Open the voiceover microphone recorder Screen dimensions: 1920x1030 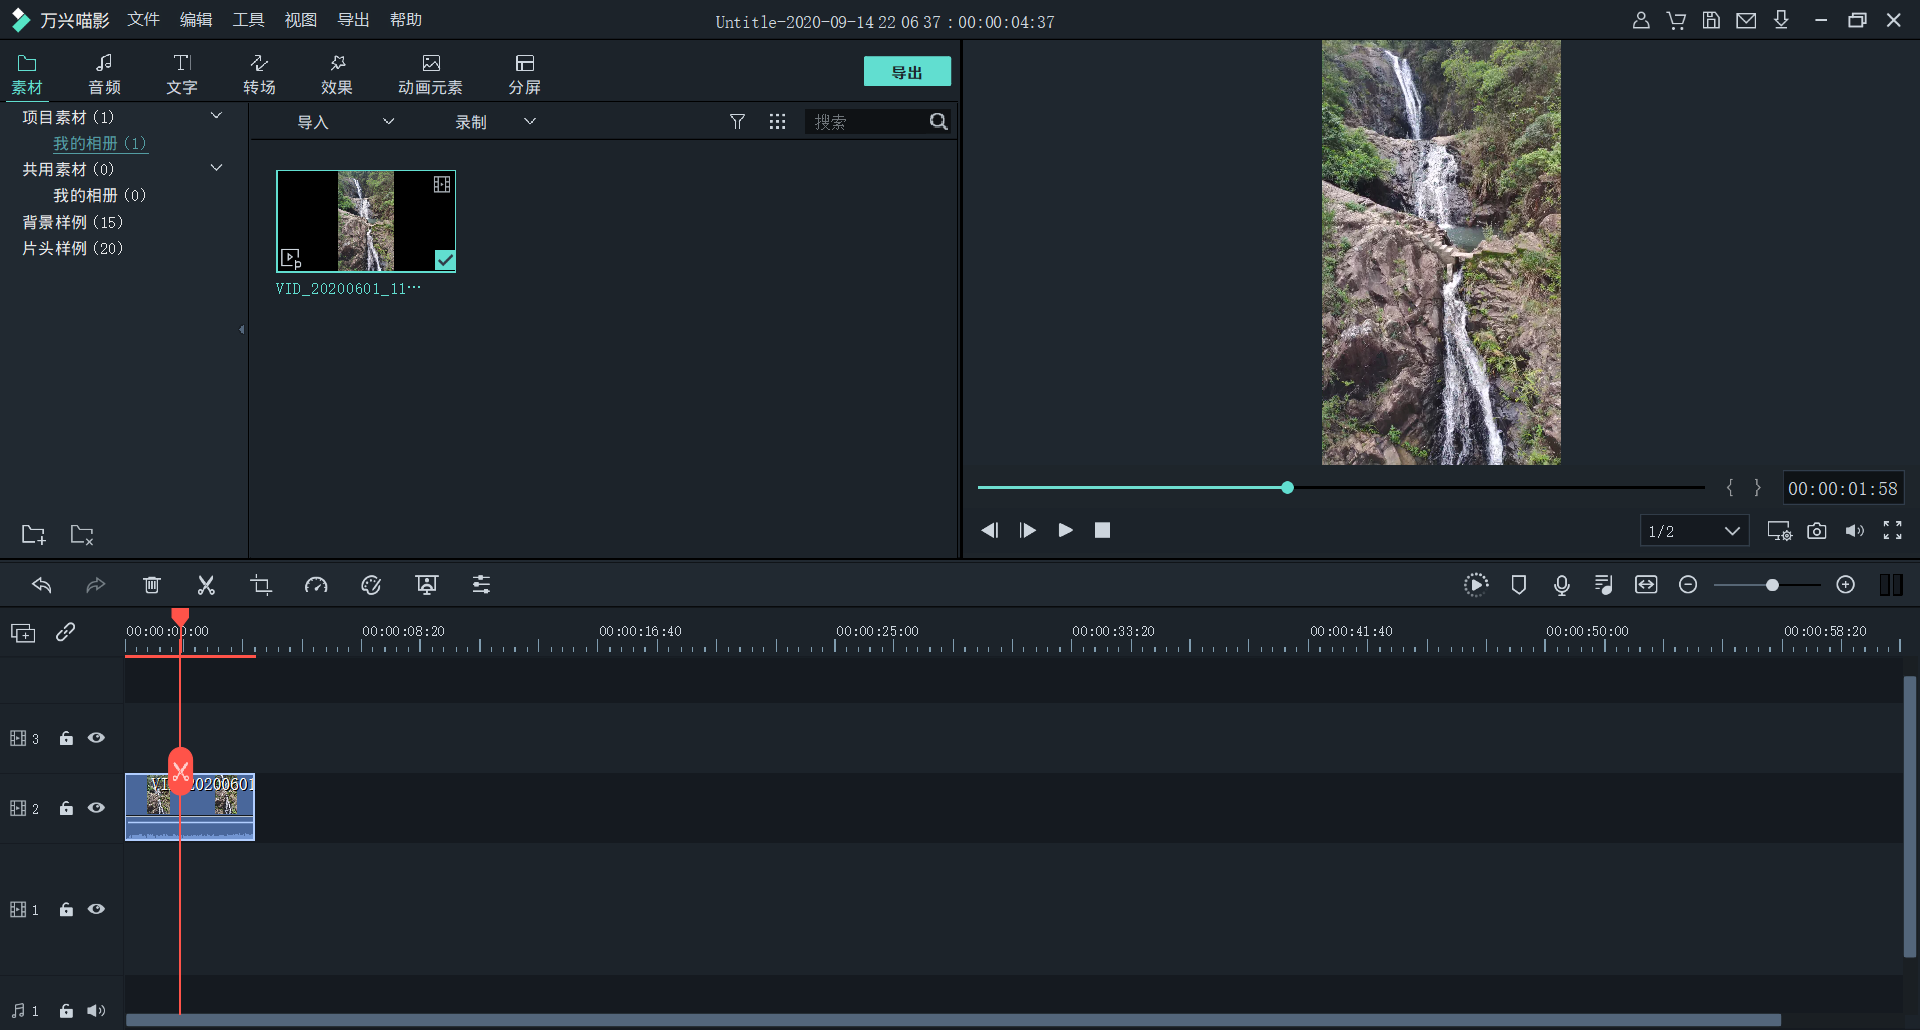(1561, 585)
